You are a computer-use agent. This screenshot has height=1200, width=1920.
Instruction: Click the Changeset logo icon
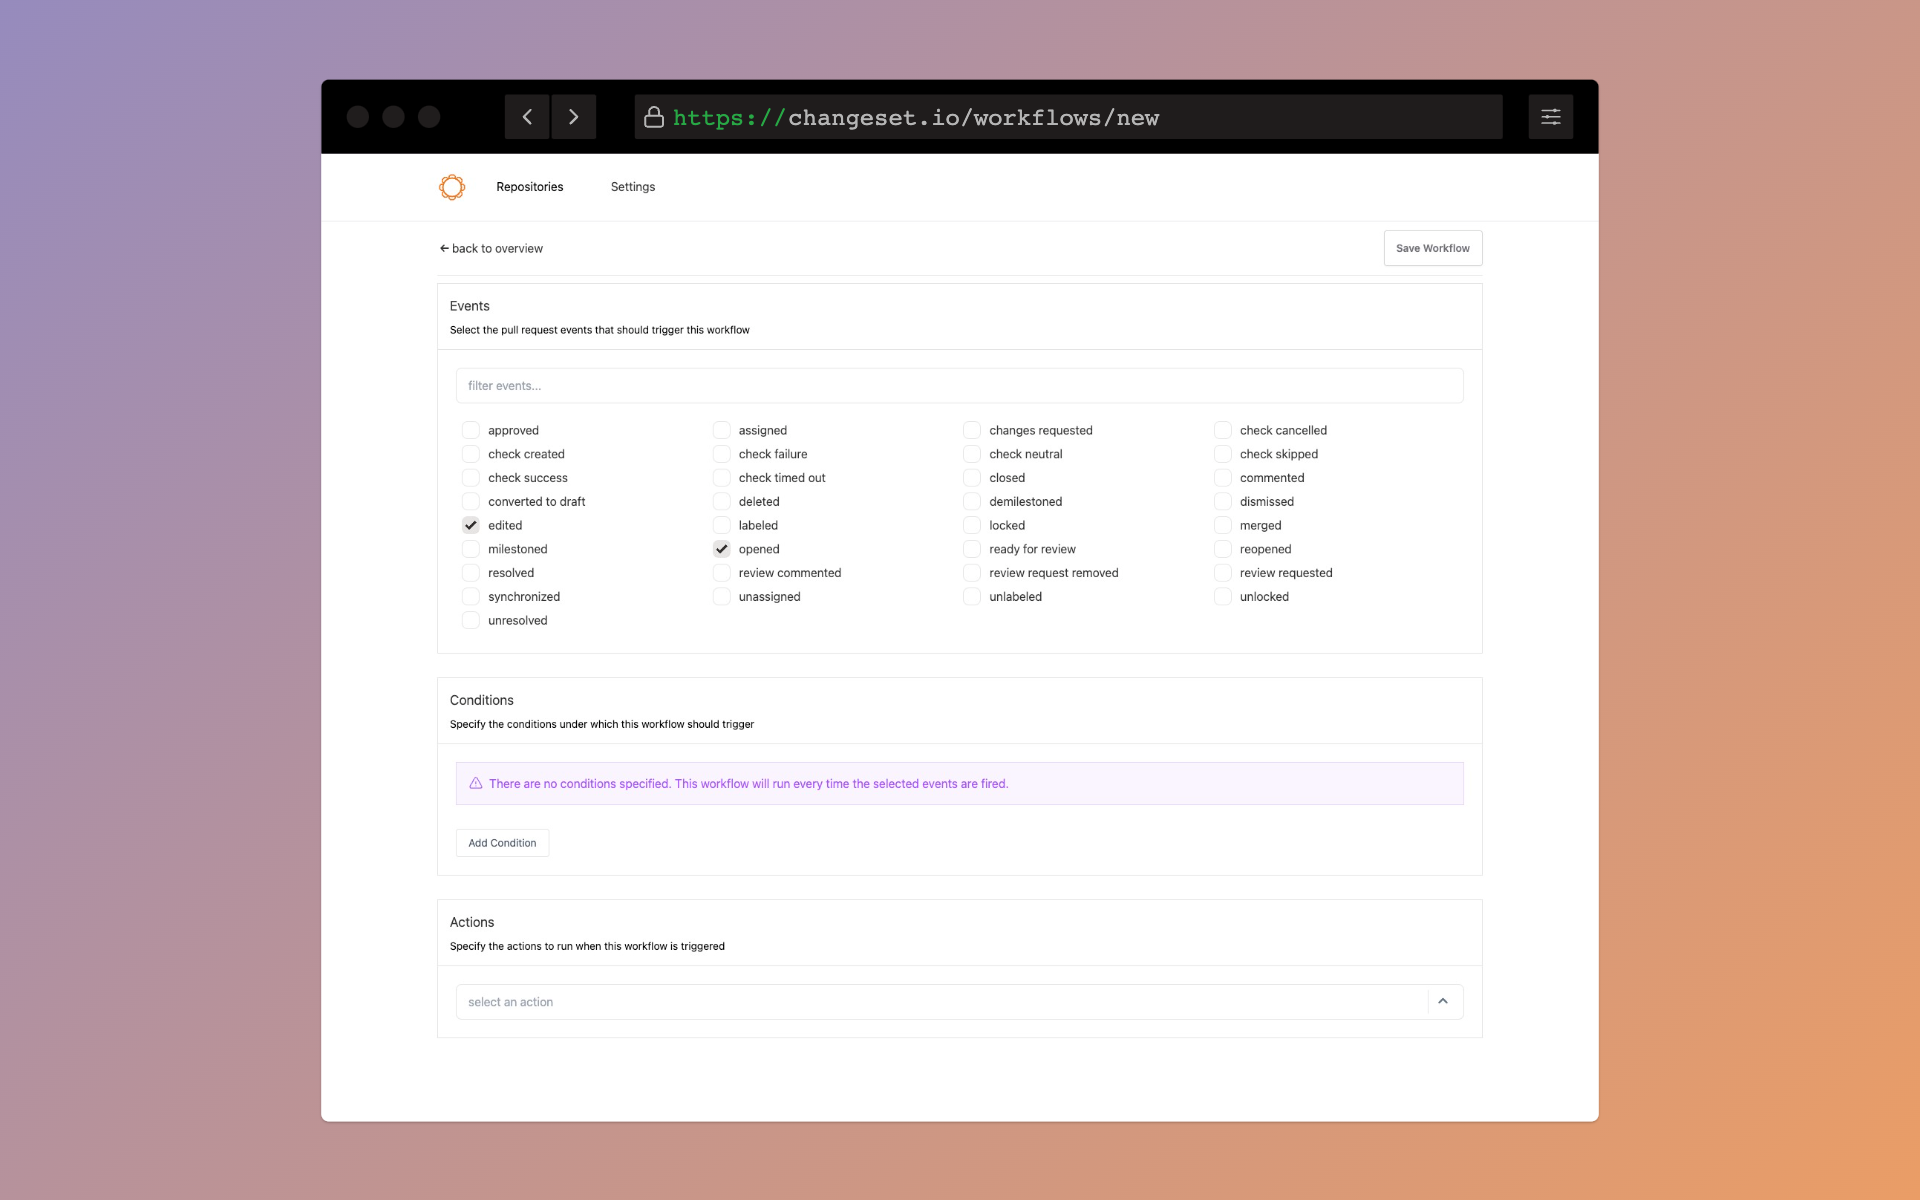[452, 187]
